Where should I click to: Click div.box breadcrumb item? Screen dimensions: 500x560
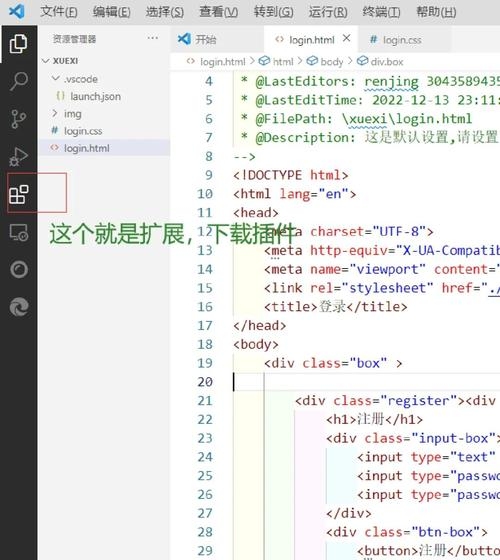coord(380,62)
